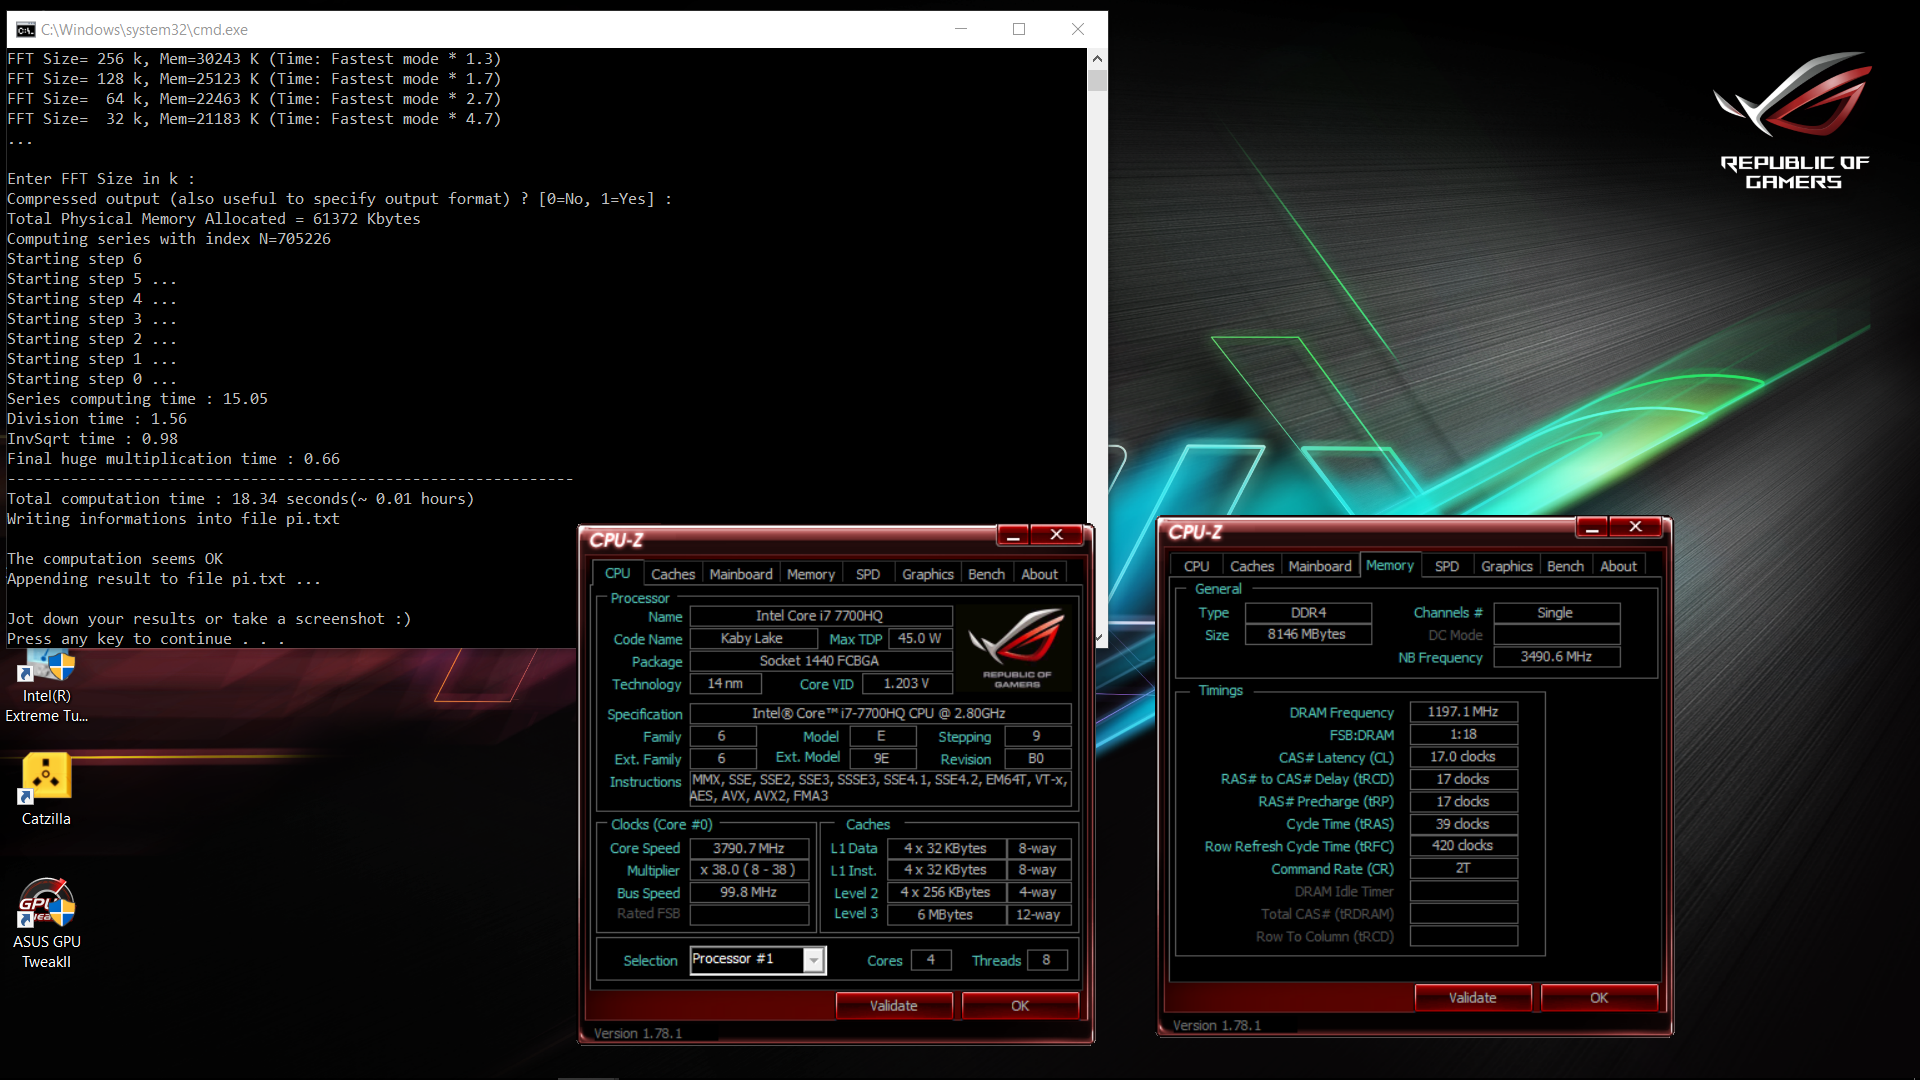1920x1080 pixels.
Task: Click 'Press any key to continue' line
Action: point(146,639)
